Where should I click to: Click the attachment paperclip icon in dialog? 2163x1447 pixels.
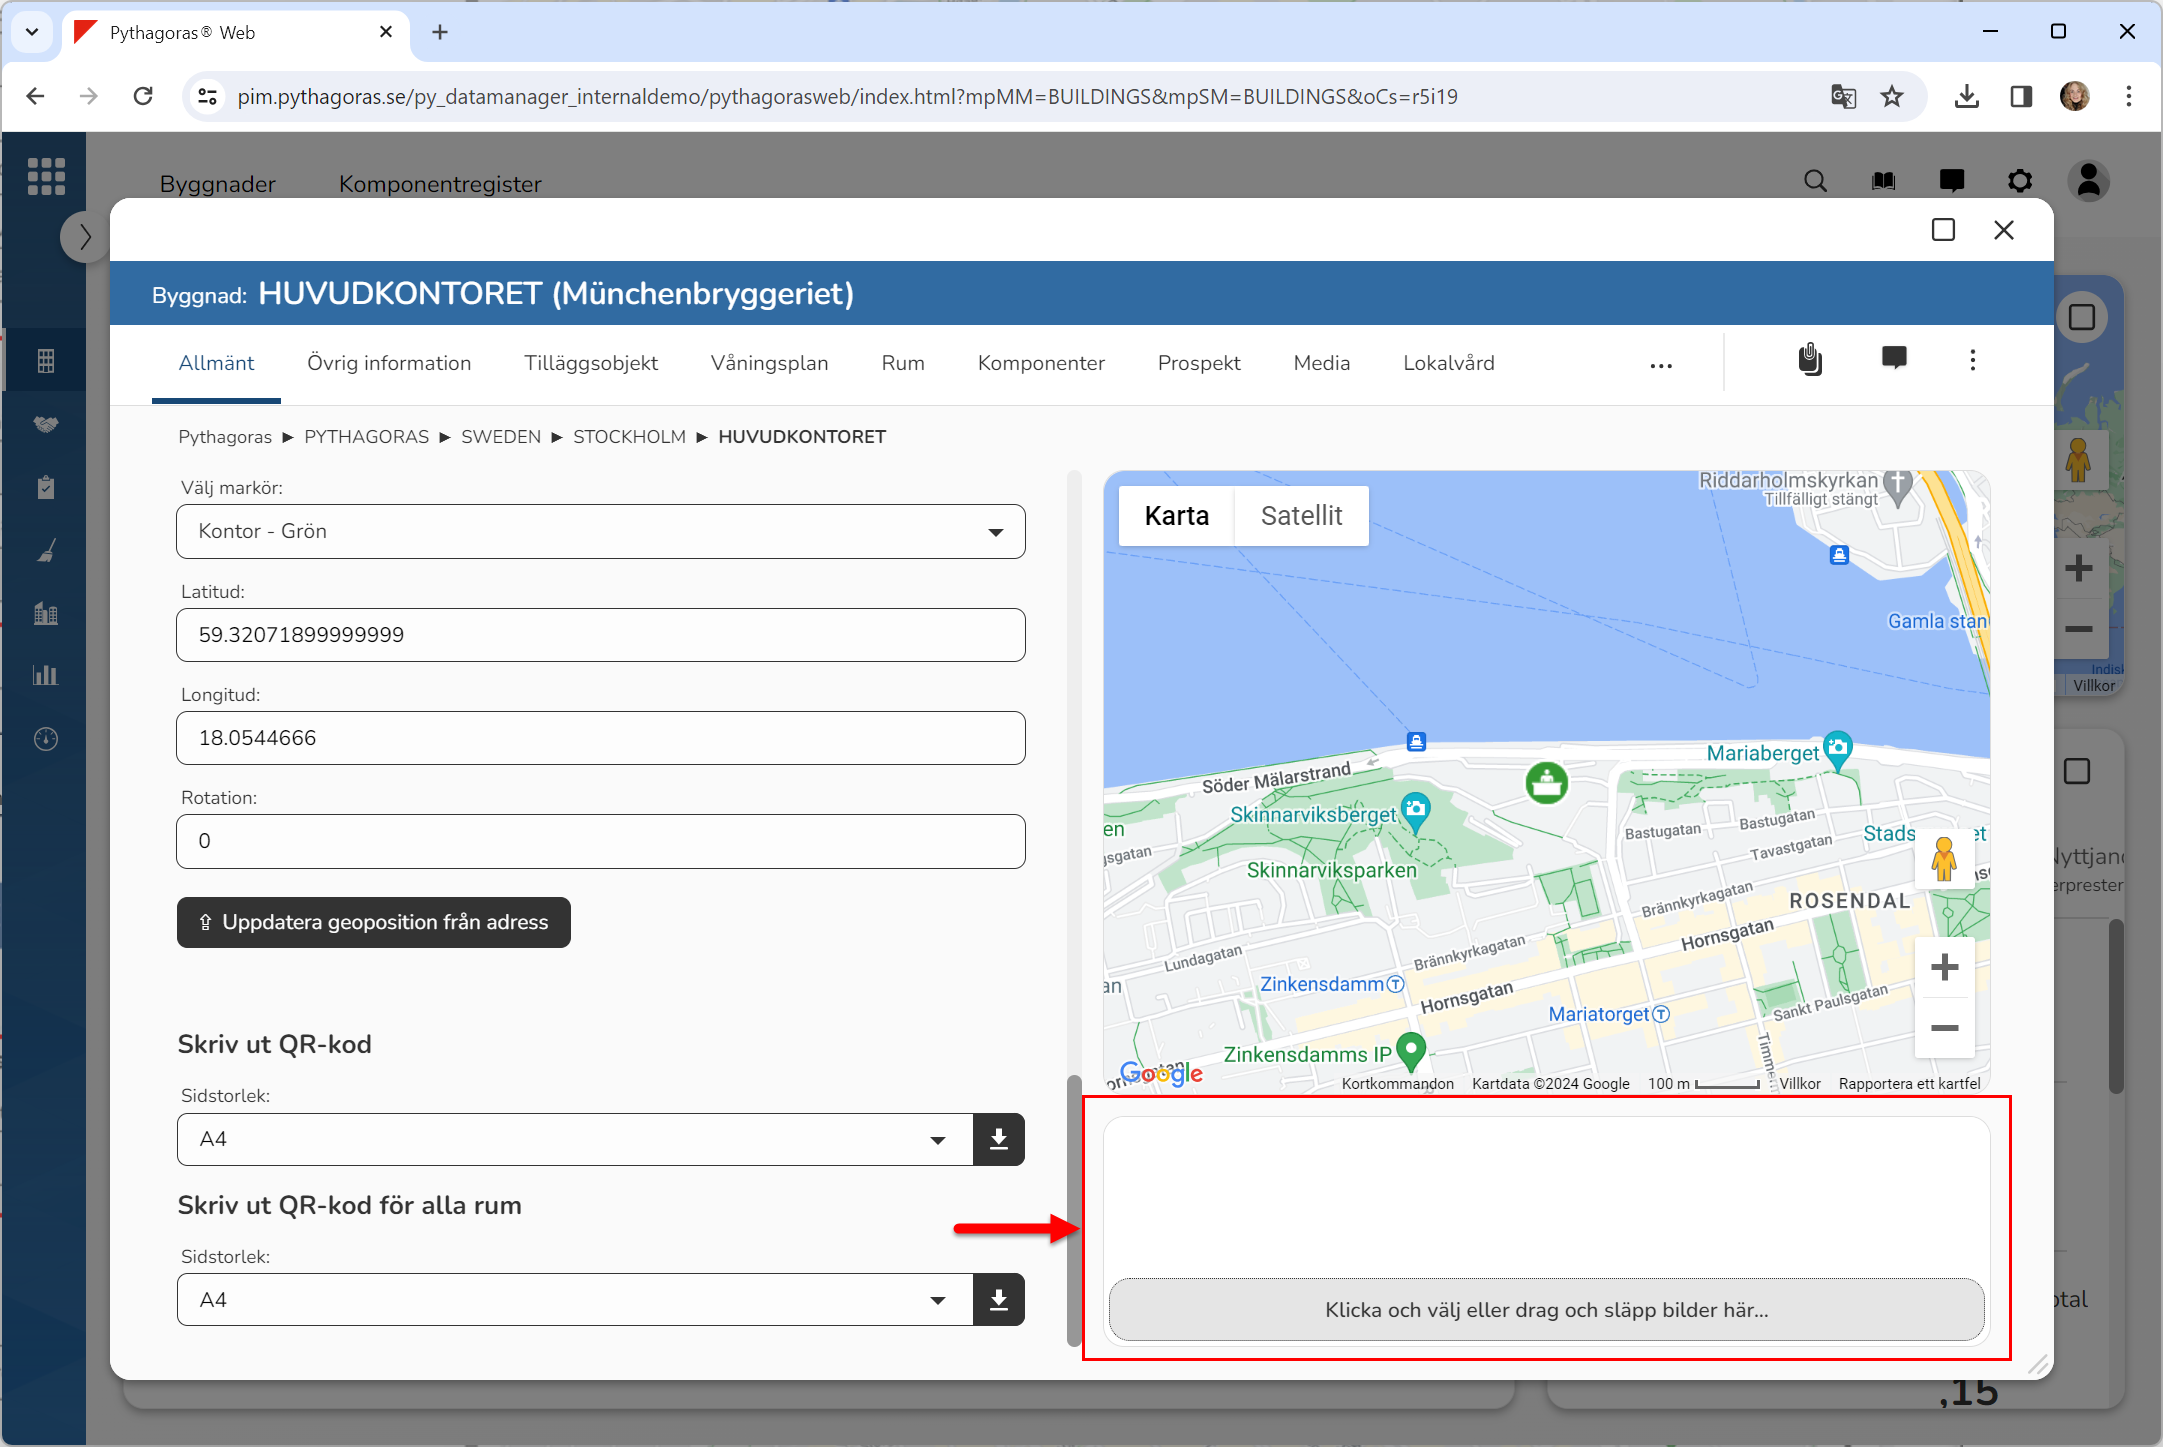tap(1810, 360)
